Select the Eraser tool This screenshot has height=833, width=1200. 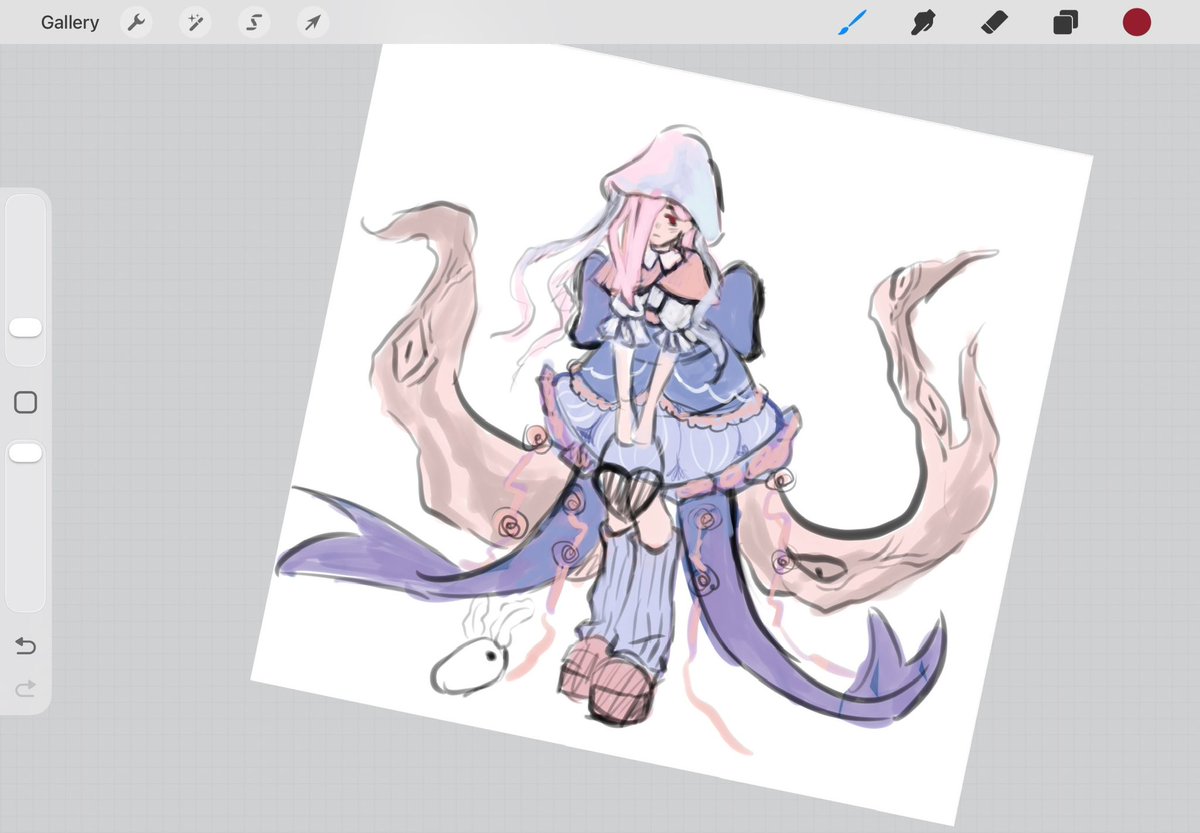tap(993, 22)
